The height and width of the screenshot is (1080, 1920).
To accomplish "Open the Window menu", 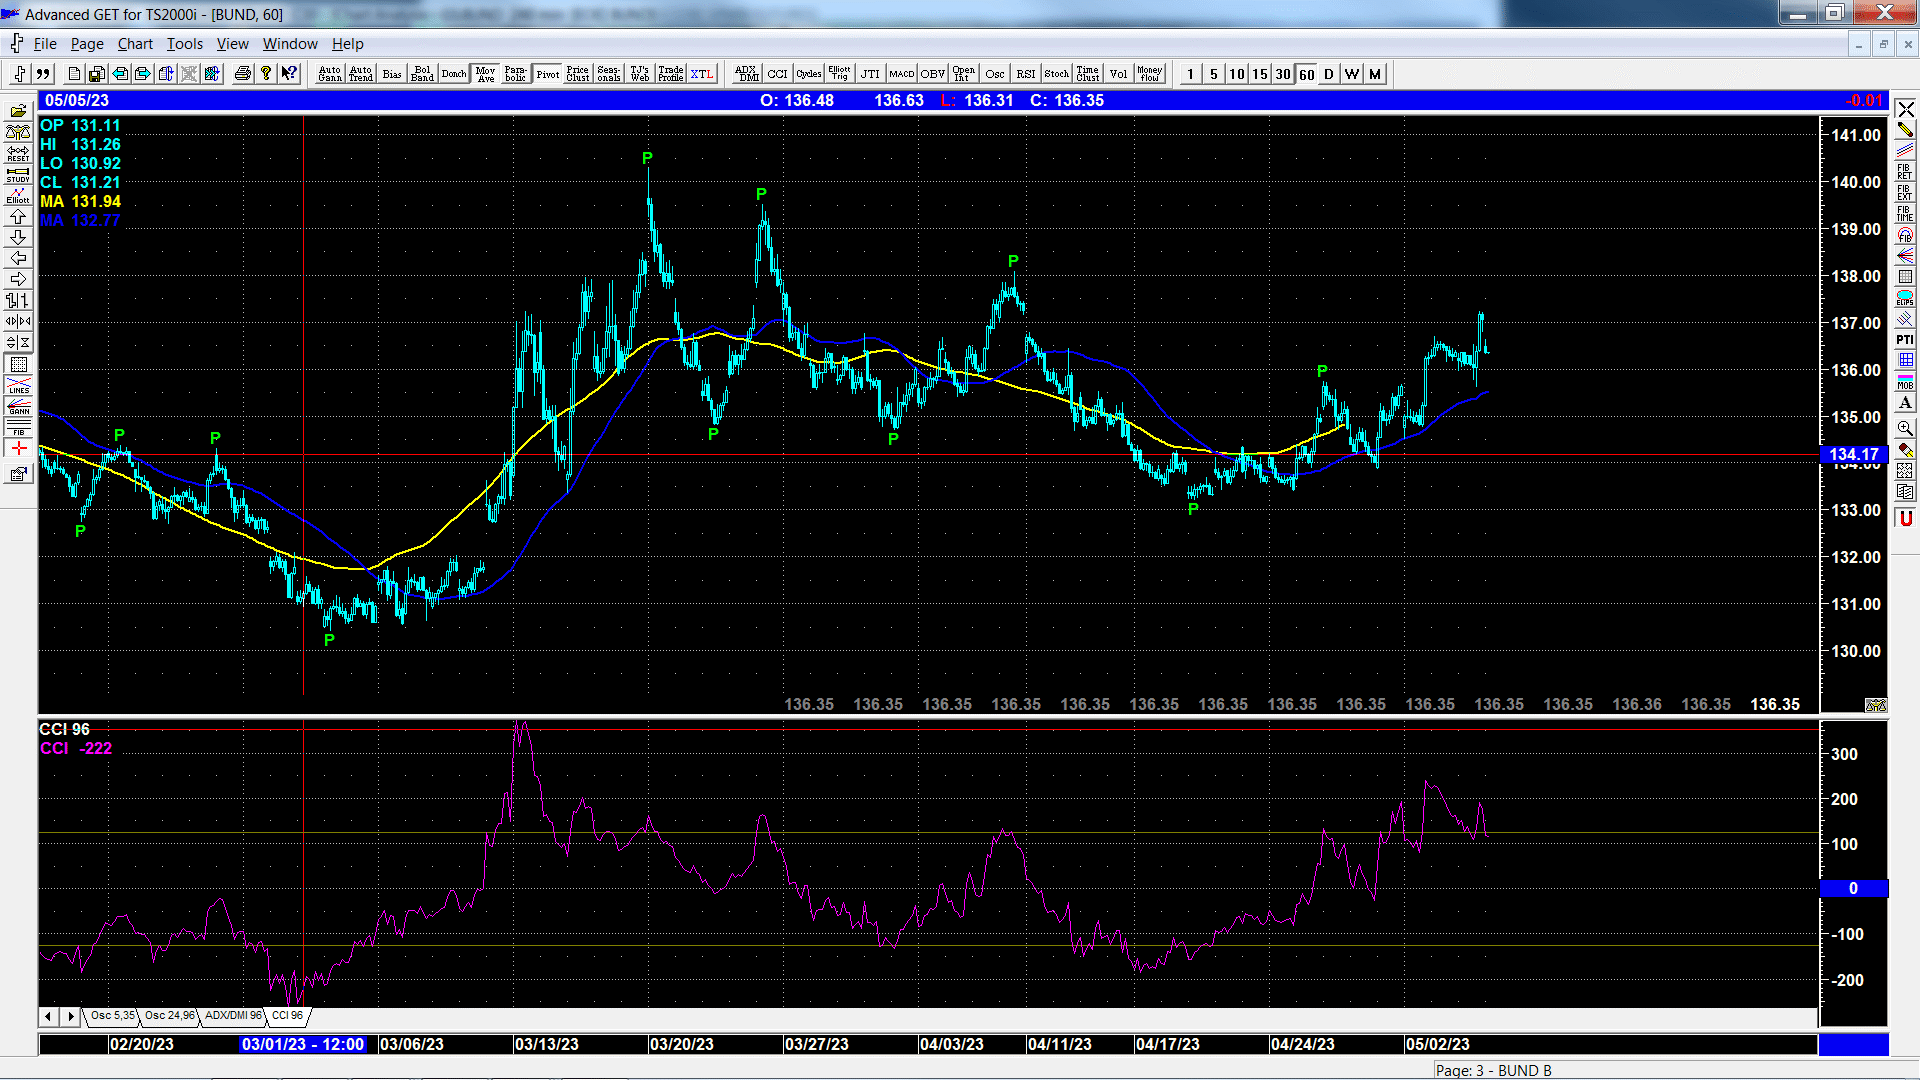I will (290, 44).
